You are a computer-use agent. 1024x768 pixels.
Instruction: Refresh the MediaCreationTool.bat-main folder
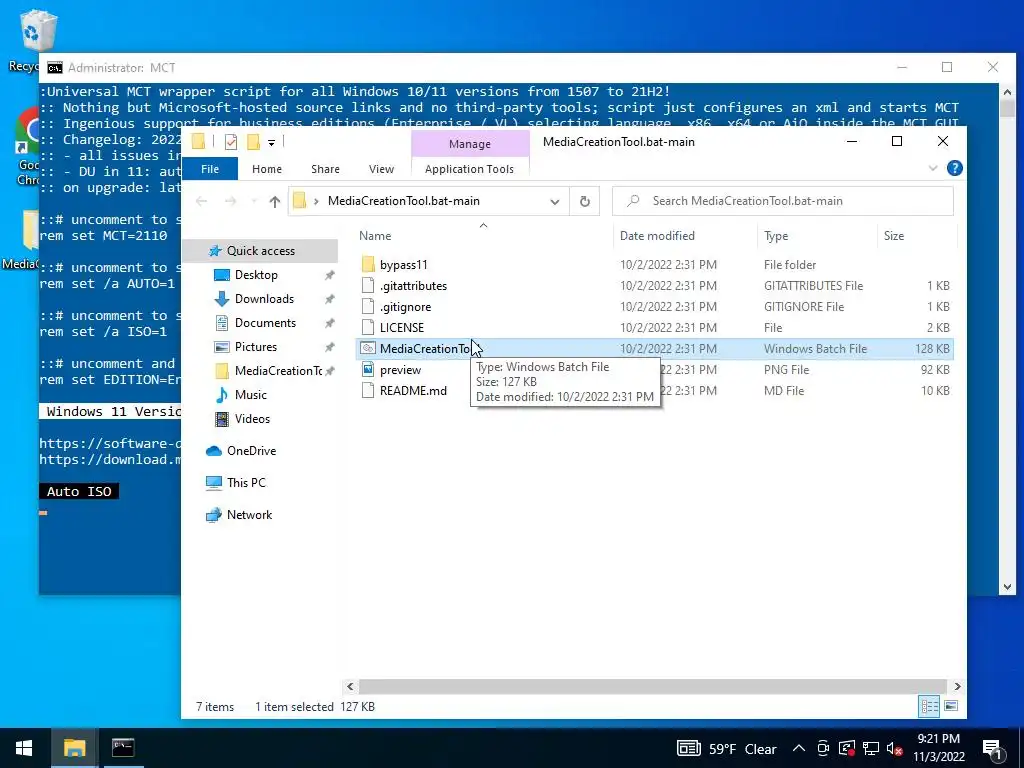584,201
